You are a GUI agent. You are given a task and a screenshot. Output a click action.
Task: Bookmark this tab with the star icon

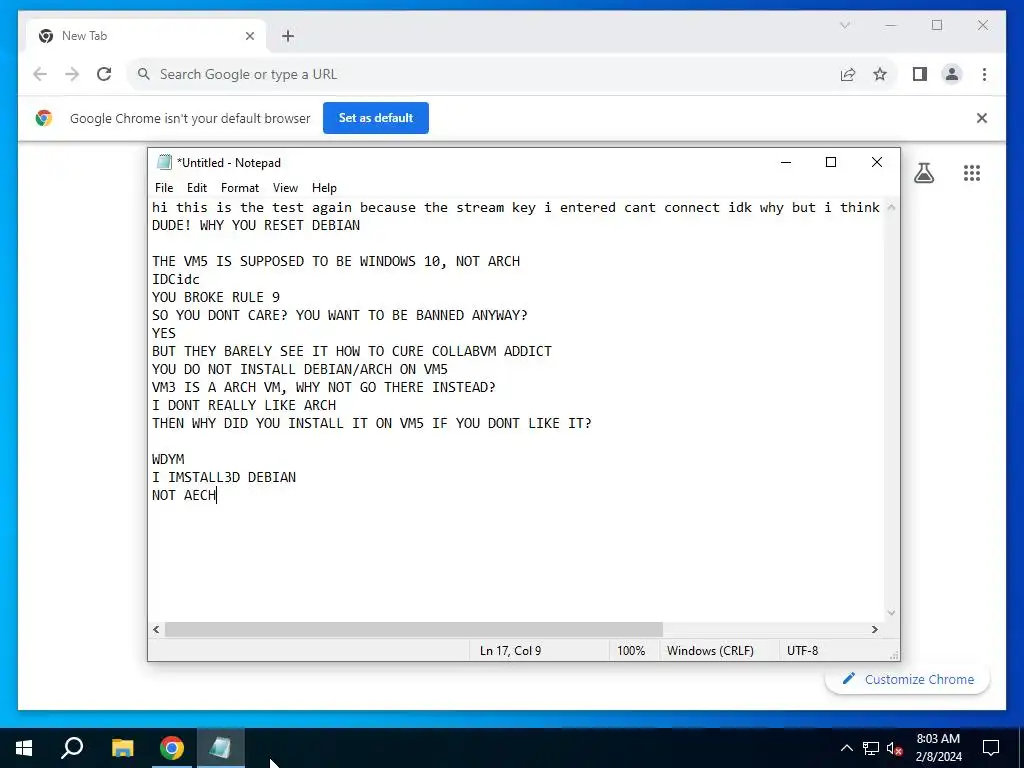point(880,74)
